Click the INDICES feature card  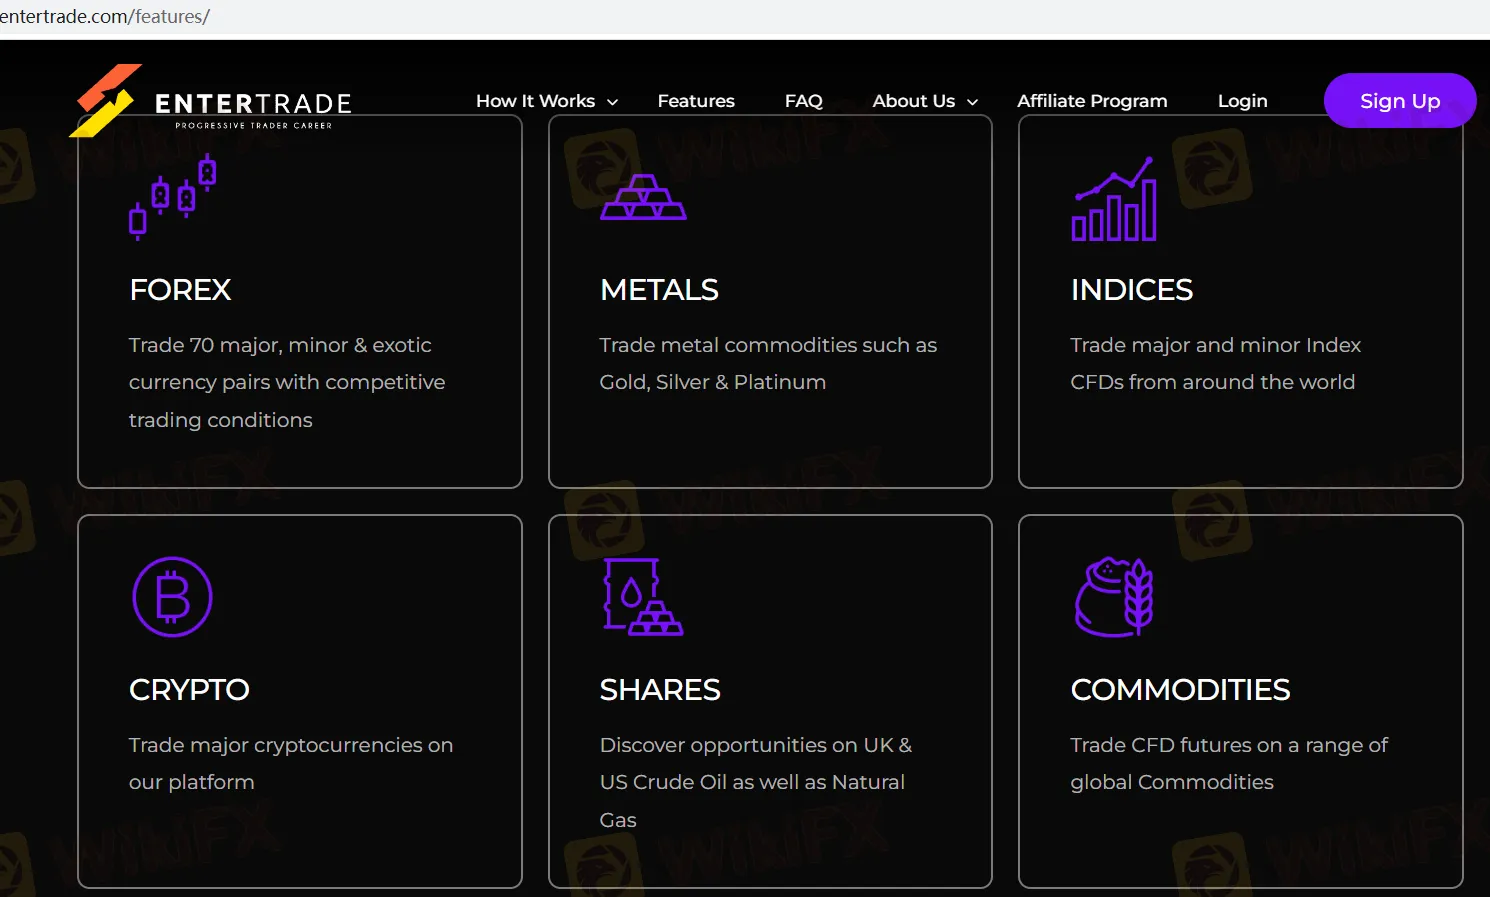1240,301
